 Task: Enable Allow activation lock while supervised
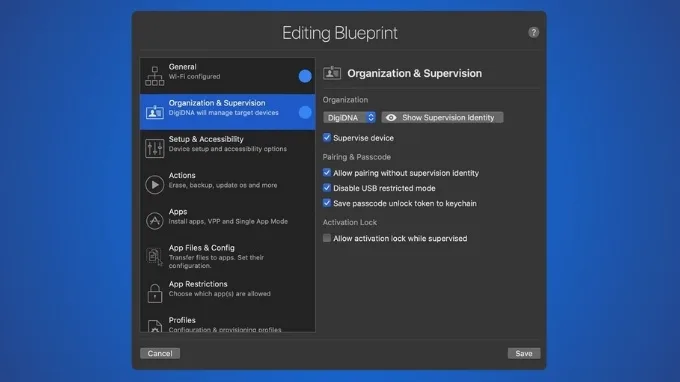click(x=327, y=238)
